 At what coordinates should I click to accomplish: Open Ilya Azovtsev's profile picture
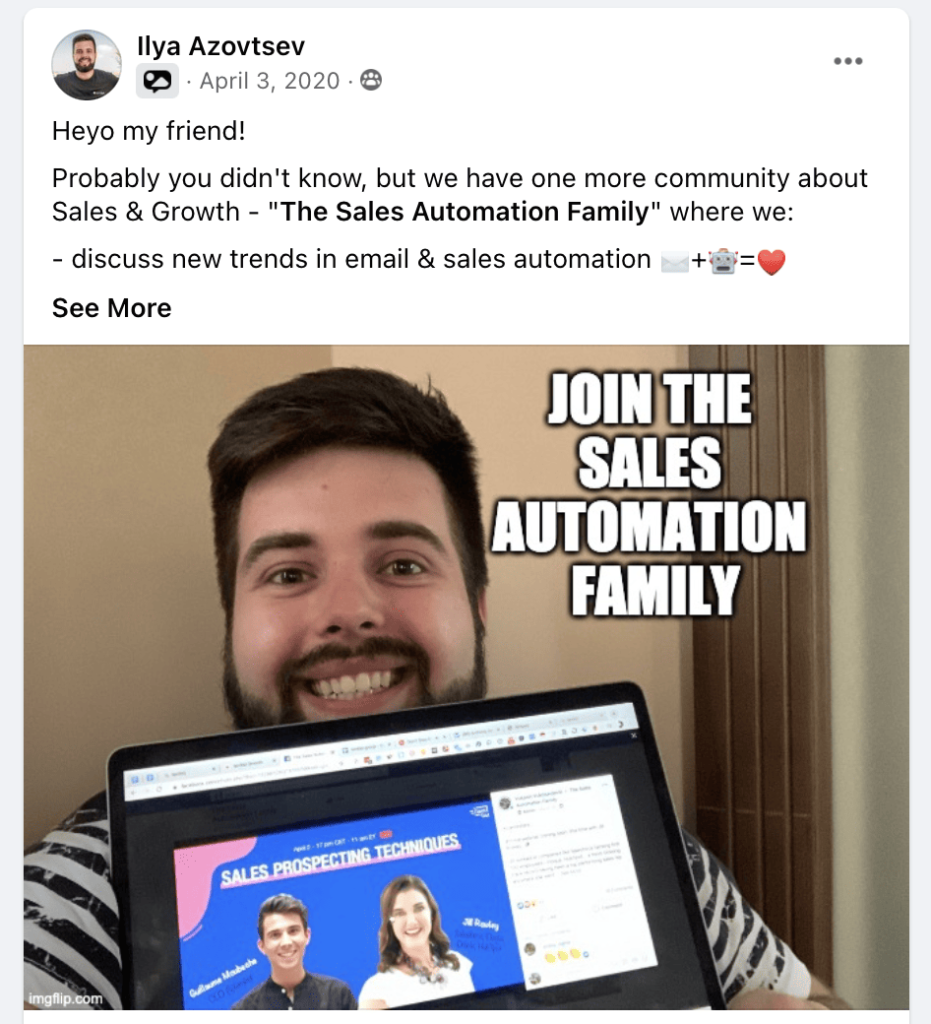coord(86,65)
